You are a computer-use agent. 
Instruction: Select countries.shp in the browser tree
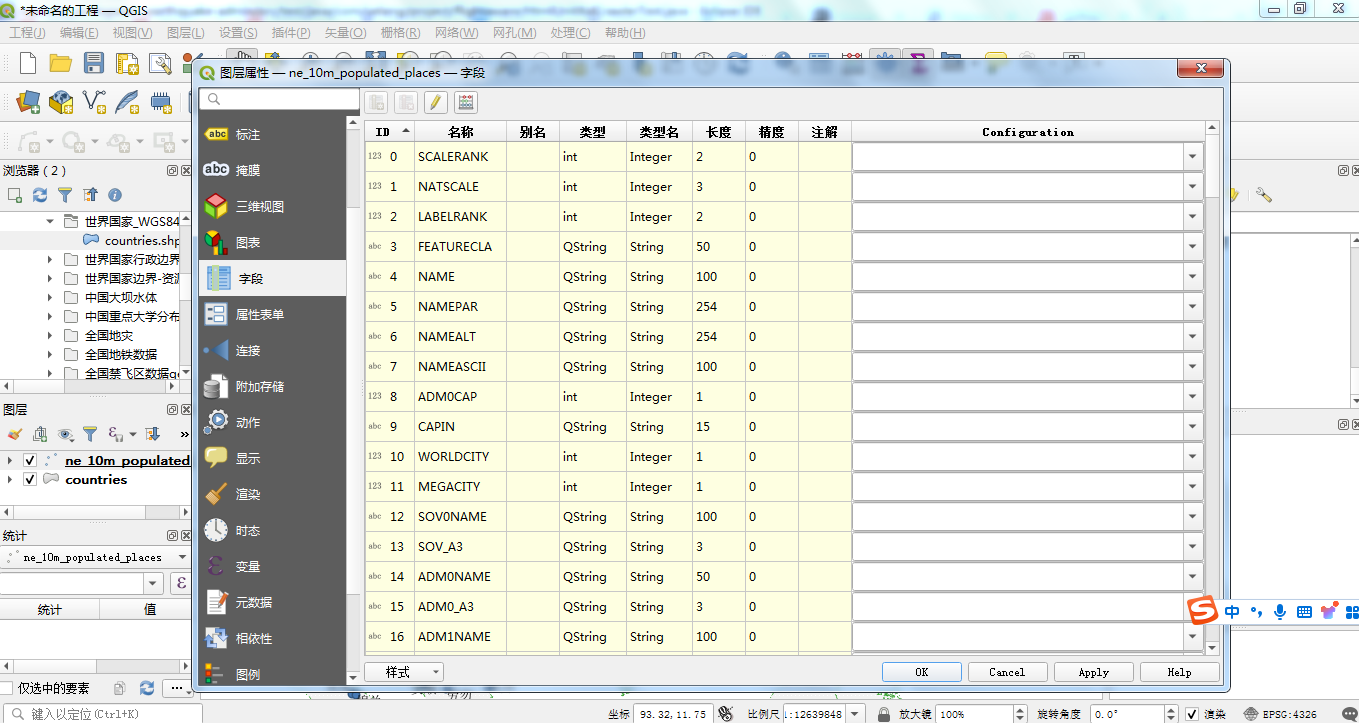142,240
